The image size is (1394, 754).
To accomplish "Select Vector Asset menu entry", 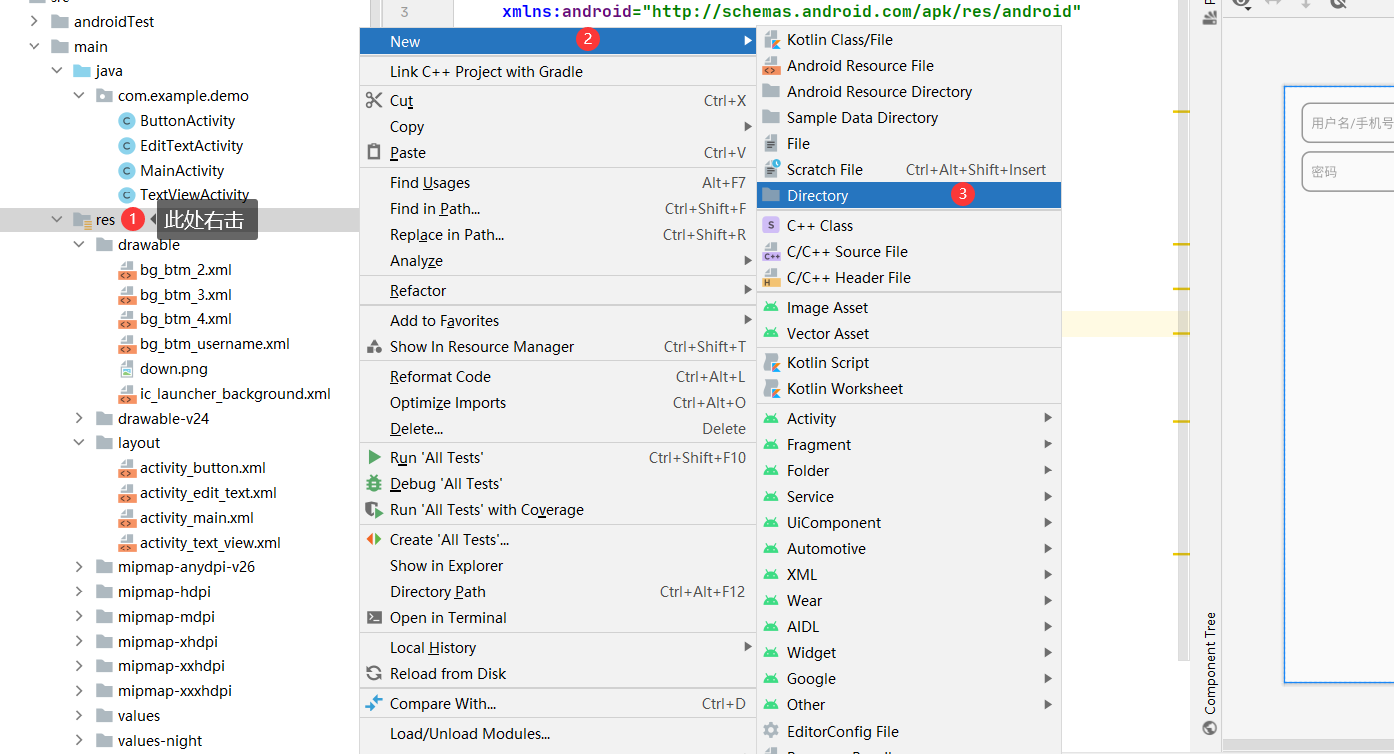I will pyautogui.click(x=827, y=334).
